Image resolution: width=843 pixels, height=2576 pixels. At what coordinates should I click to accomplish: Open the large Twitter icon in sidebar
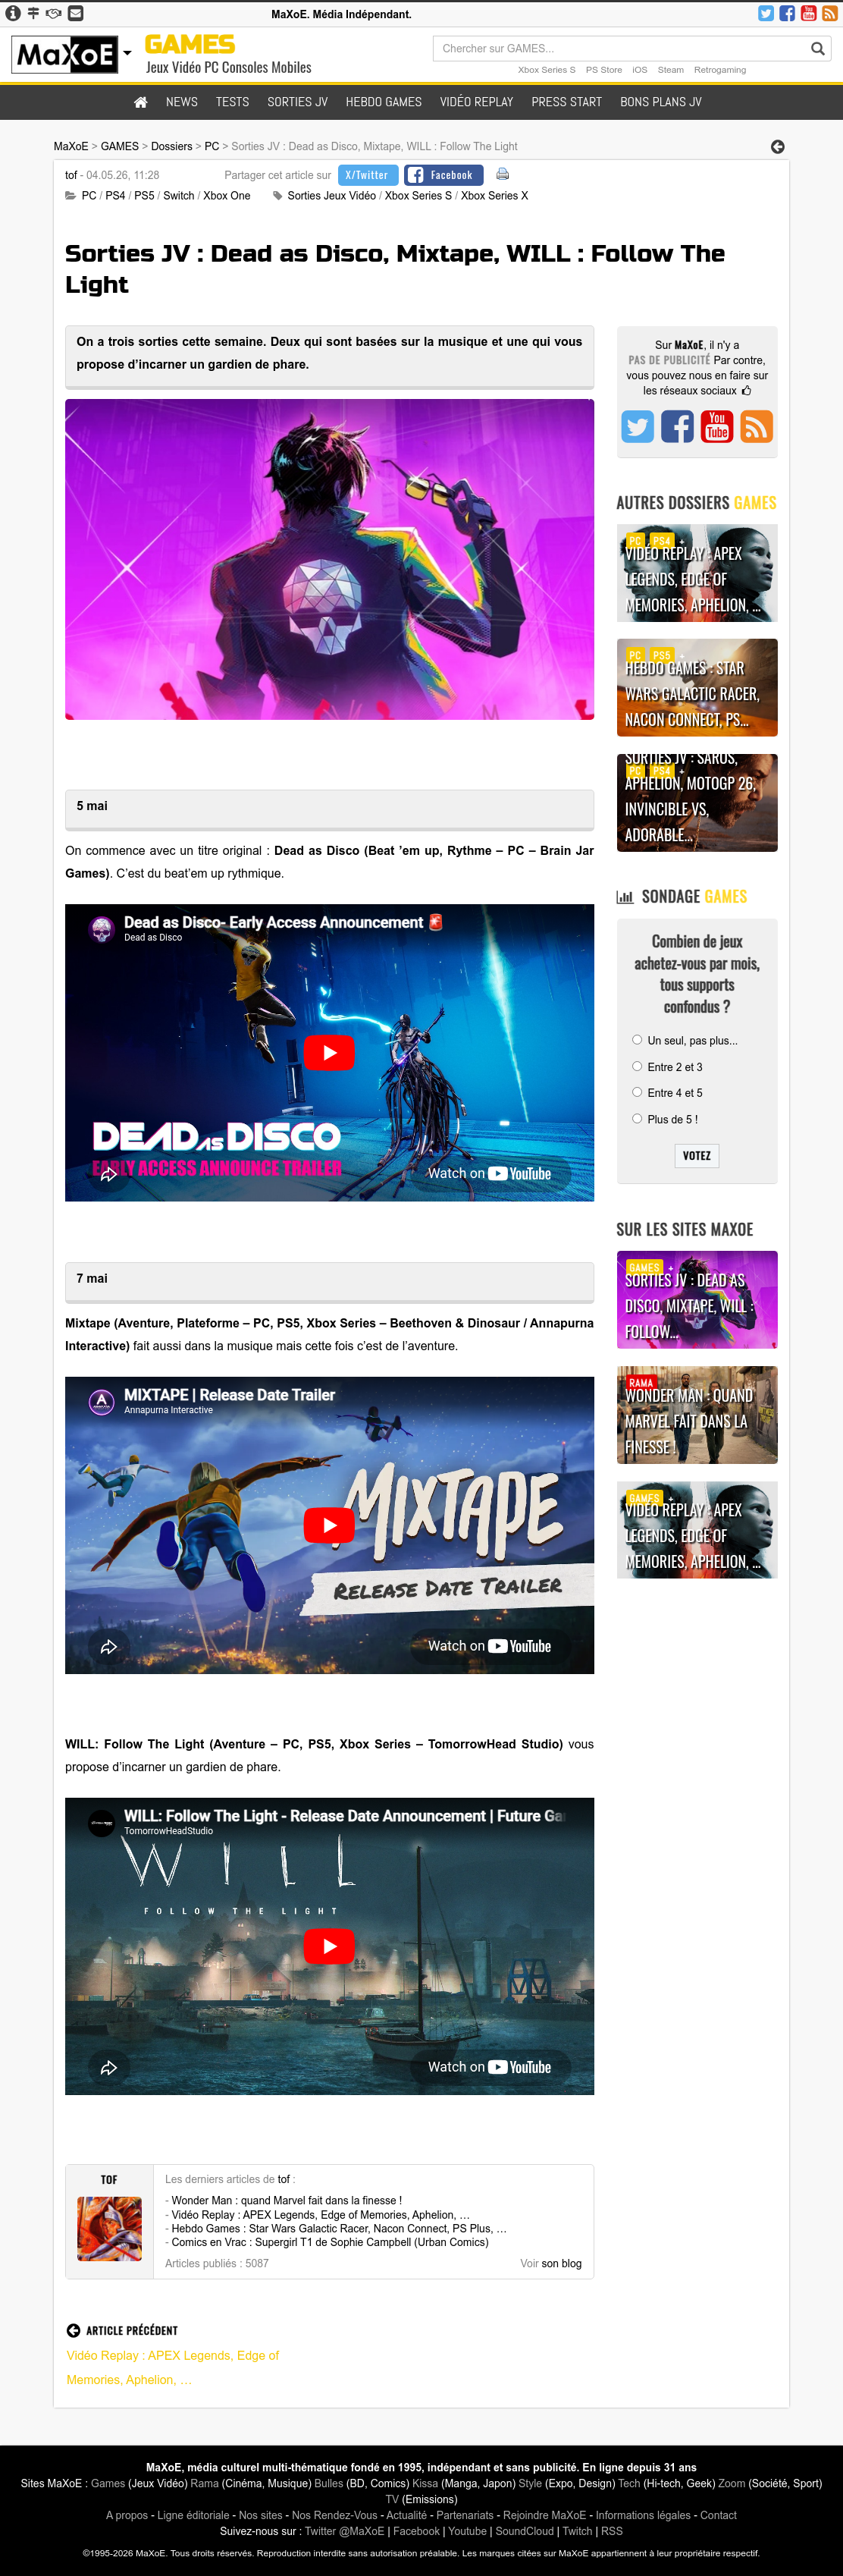(x=637, y=427)
